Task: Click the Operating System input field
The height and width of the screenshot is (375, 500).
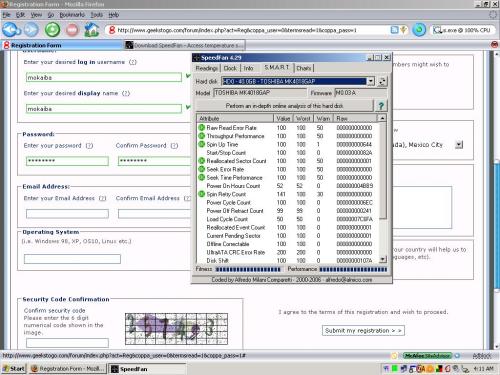Action: 72,259
